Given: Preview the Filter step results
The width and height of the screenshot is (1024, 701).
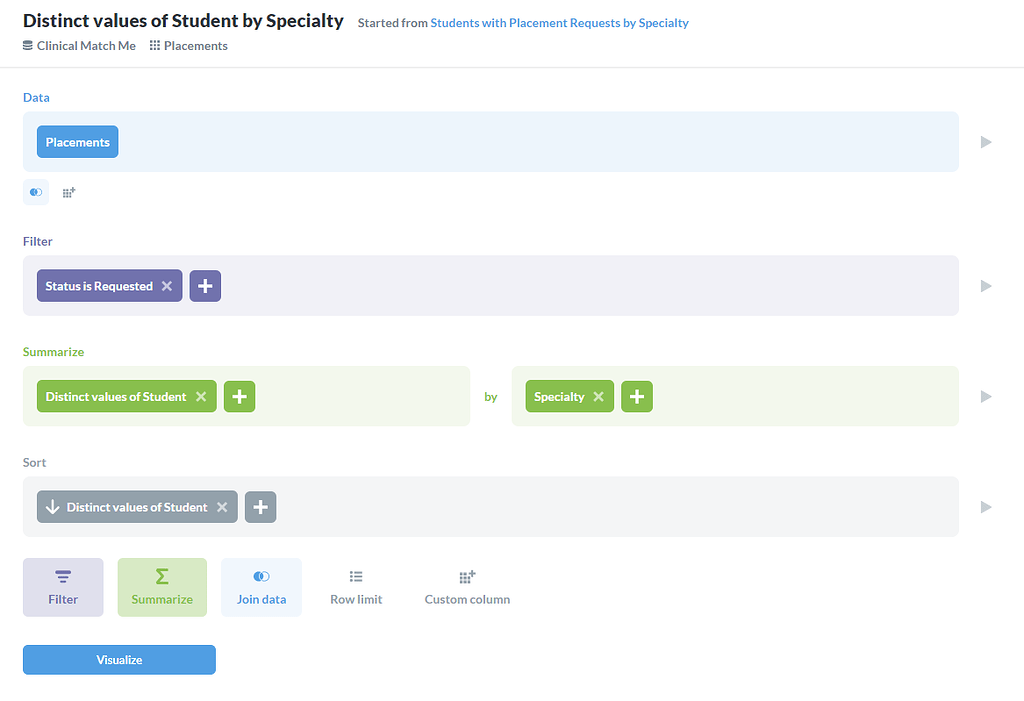Looking at the screenshot, I should (986, 286).
